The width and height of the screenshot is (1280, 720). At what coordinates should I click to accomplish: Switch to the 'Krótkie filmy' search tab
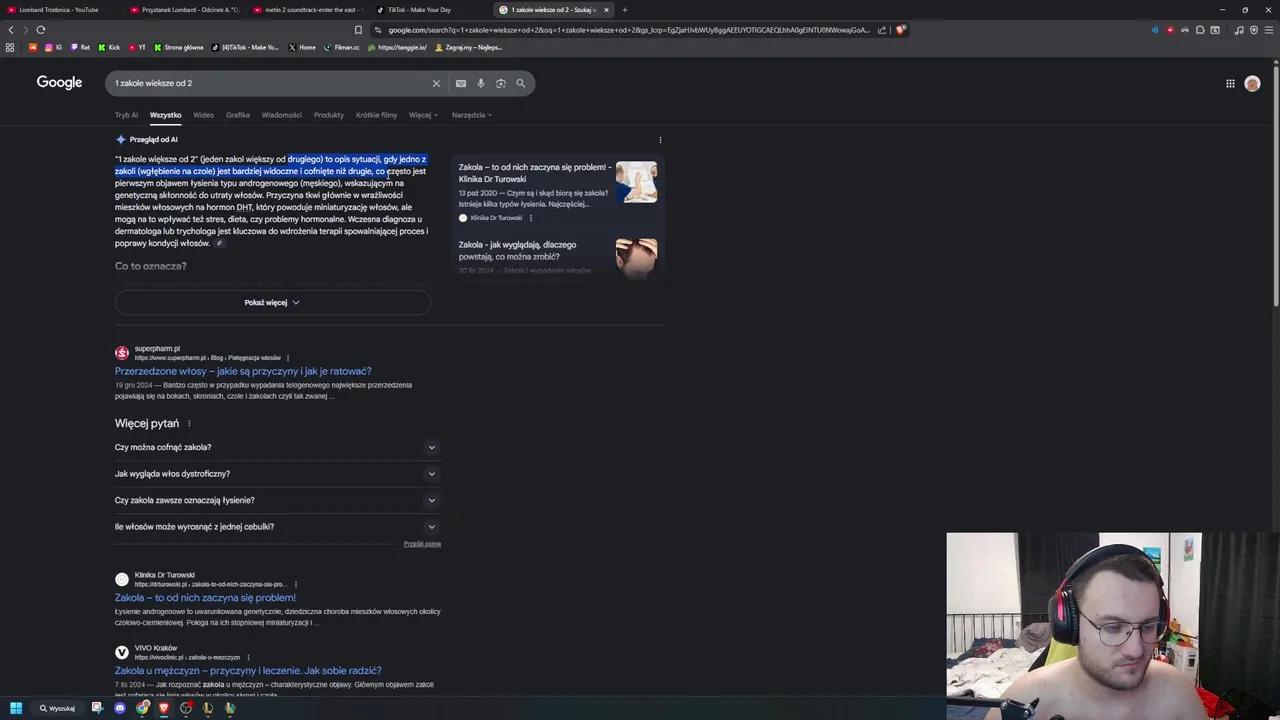376,115
